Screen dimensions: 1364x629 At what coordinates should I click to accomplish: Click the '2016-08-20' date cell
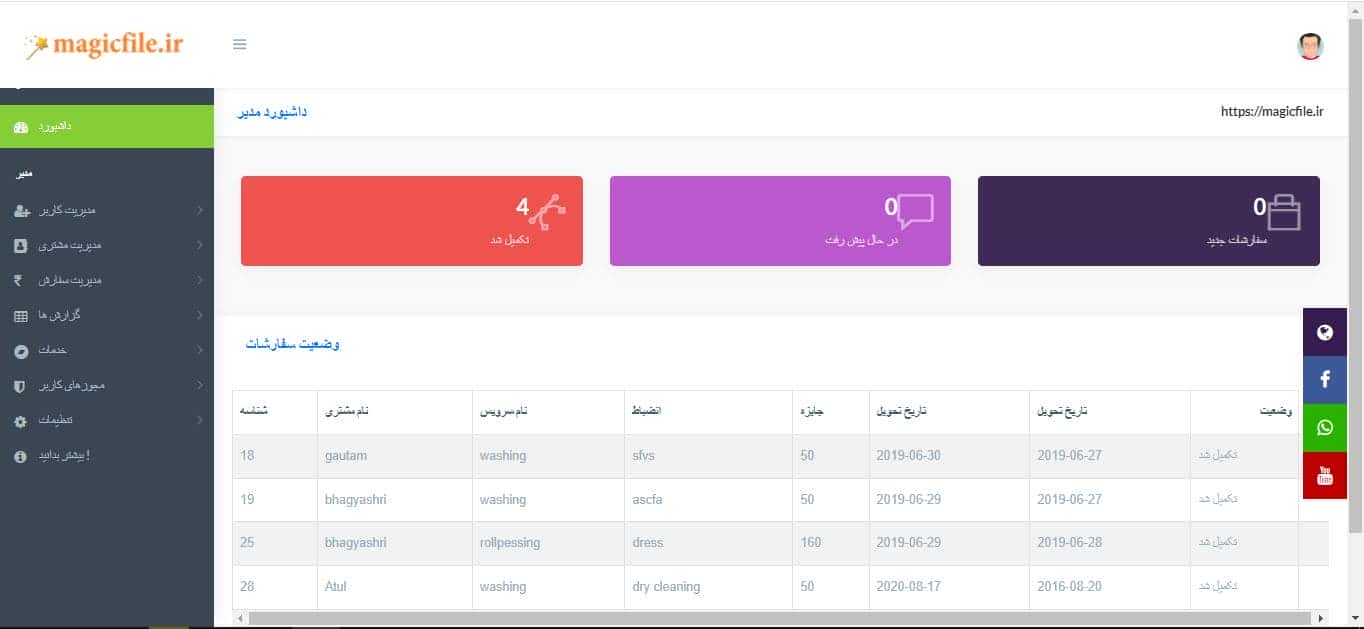[x=1069, y=587]
